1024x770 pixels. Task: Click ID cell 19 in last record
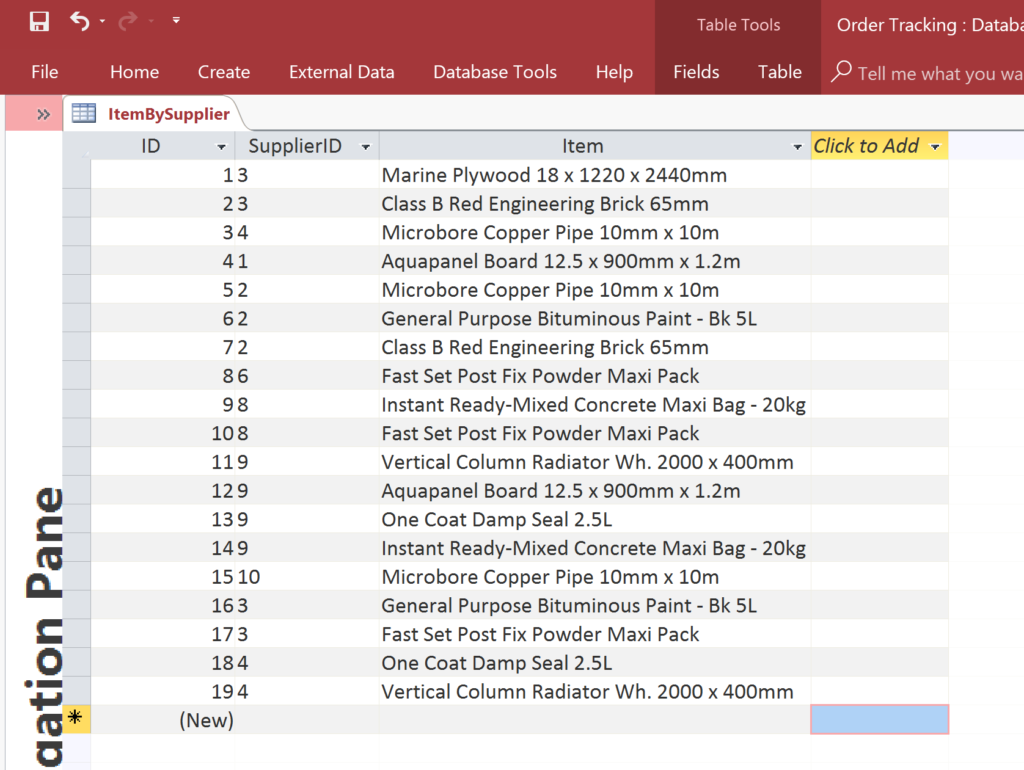[x=163, y=692]
